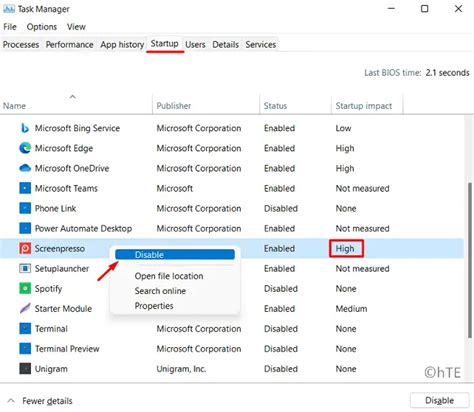Click the Microsoft Teams row icon
This screenshot has width=474, height=412.
[25, 188]
